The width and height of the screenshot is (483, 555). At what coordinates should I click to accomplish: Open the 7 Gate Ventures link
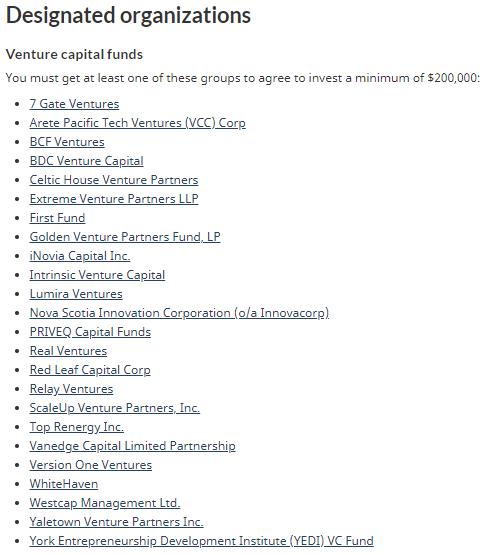(x=74, y=104)
